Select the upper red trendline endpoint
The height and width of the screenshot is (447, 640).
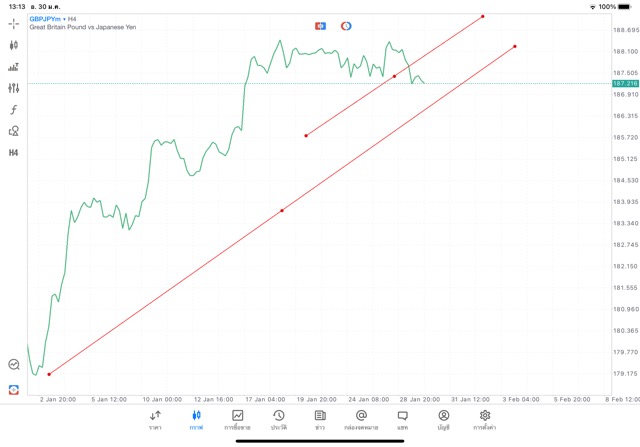[483, 16]
